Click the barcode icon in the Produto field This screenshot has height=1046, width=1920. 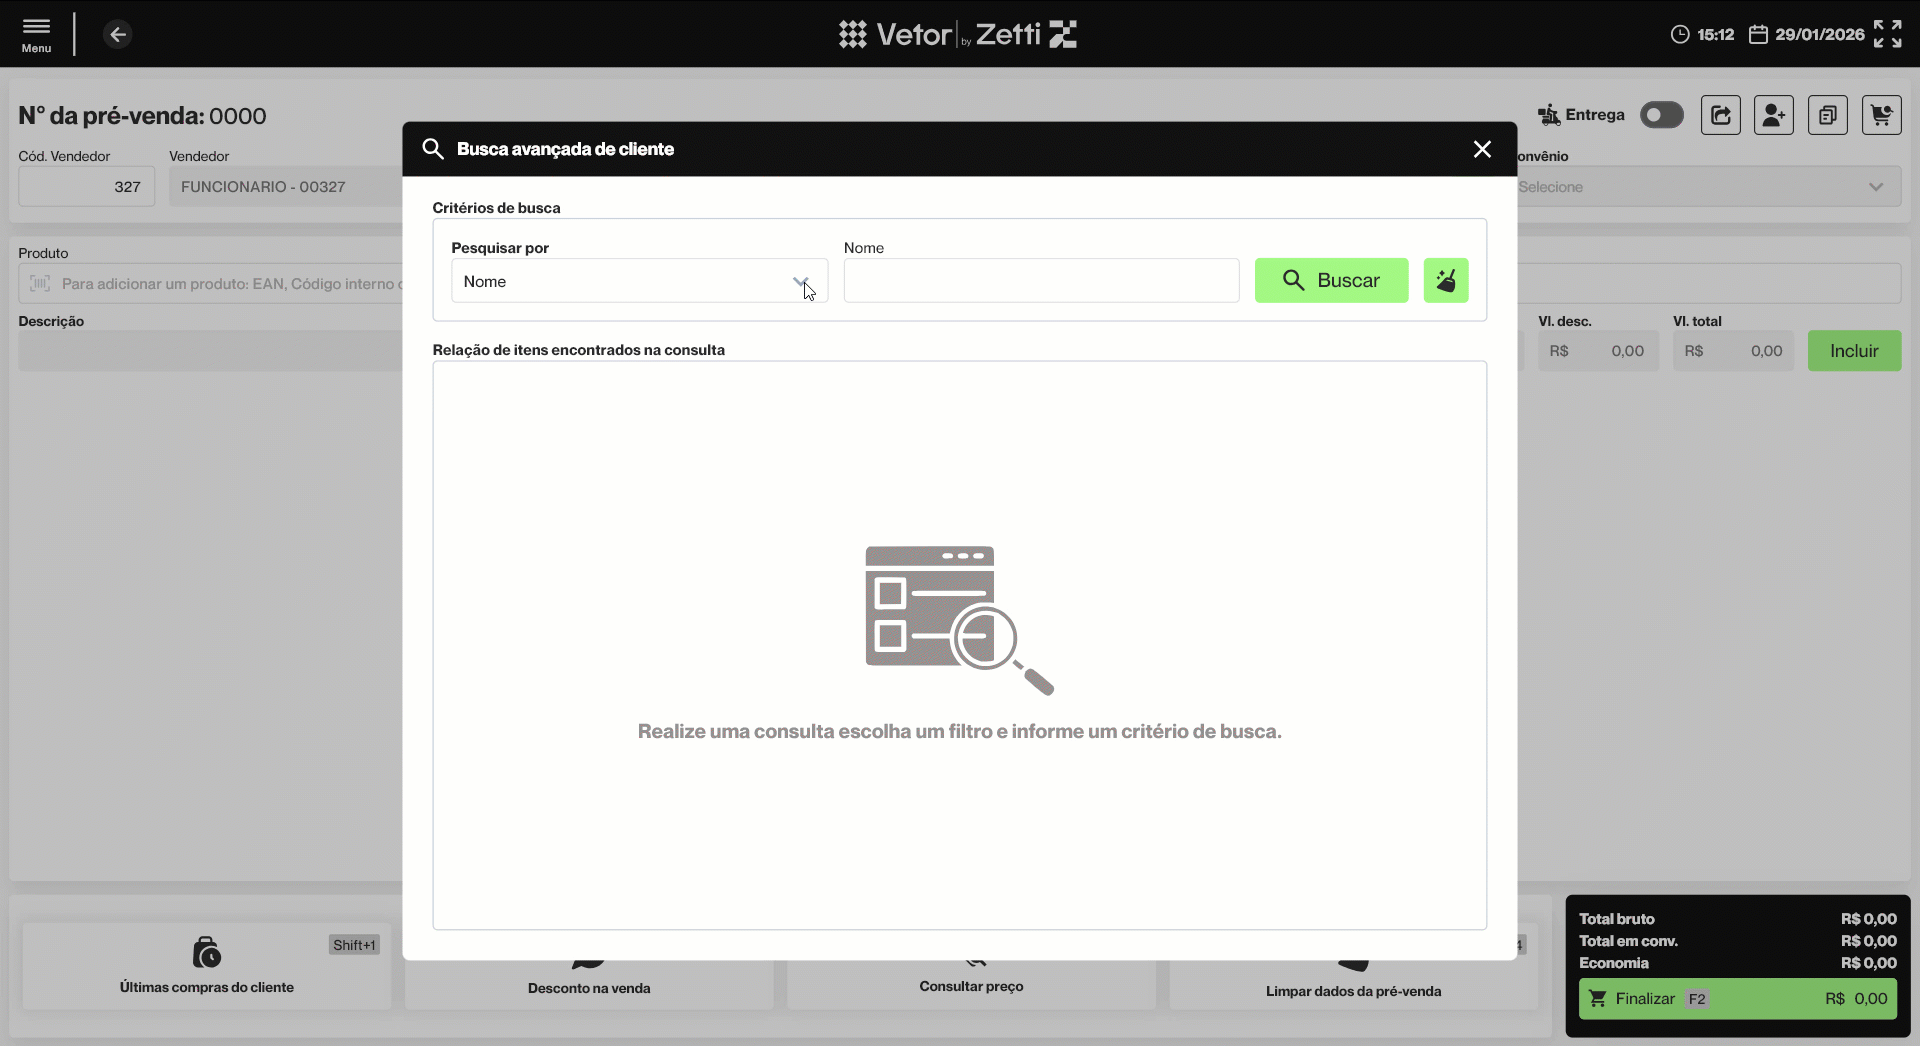pos(40,283)
